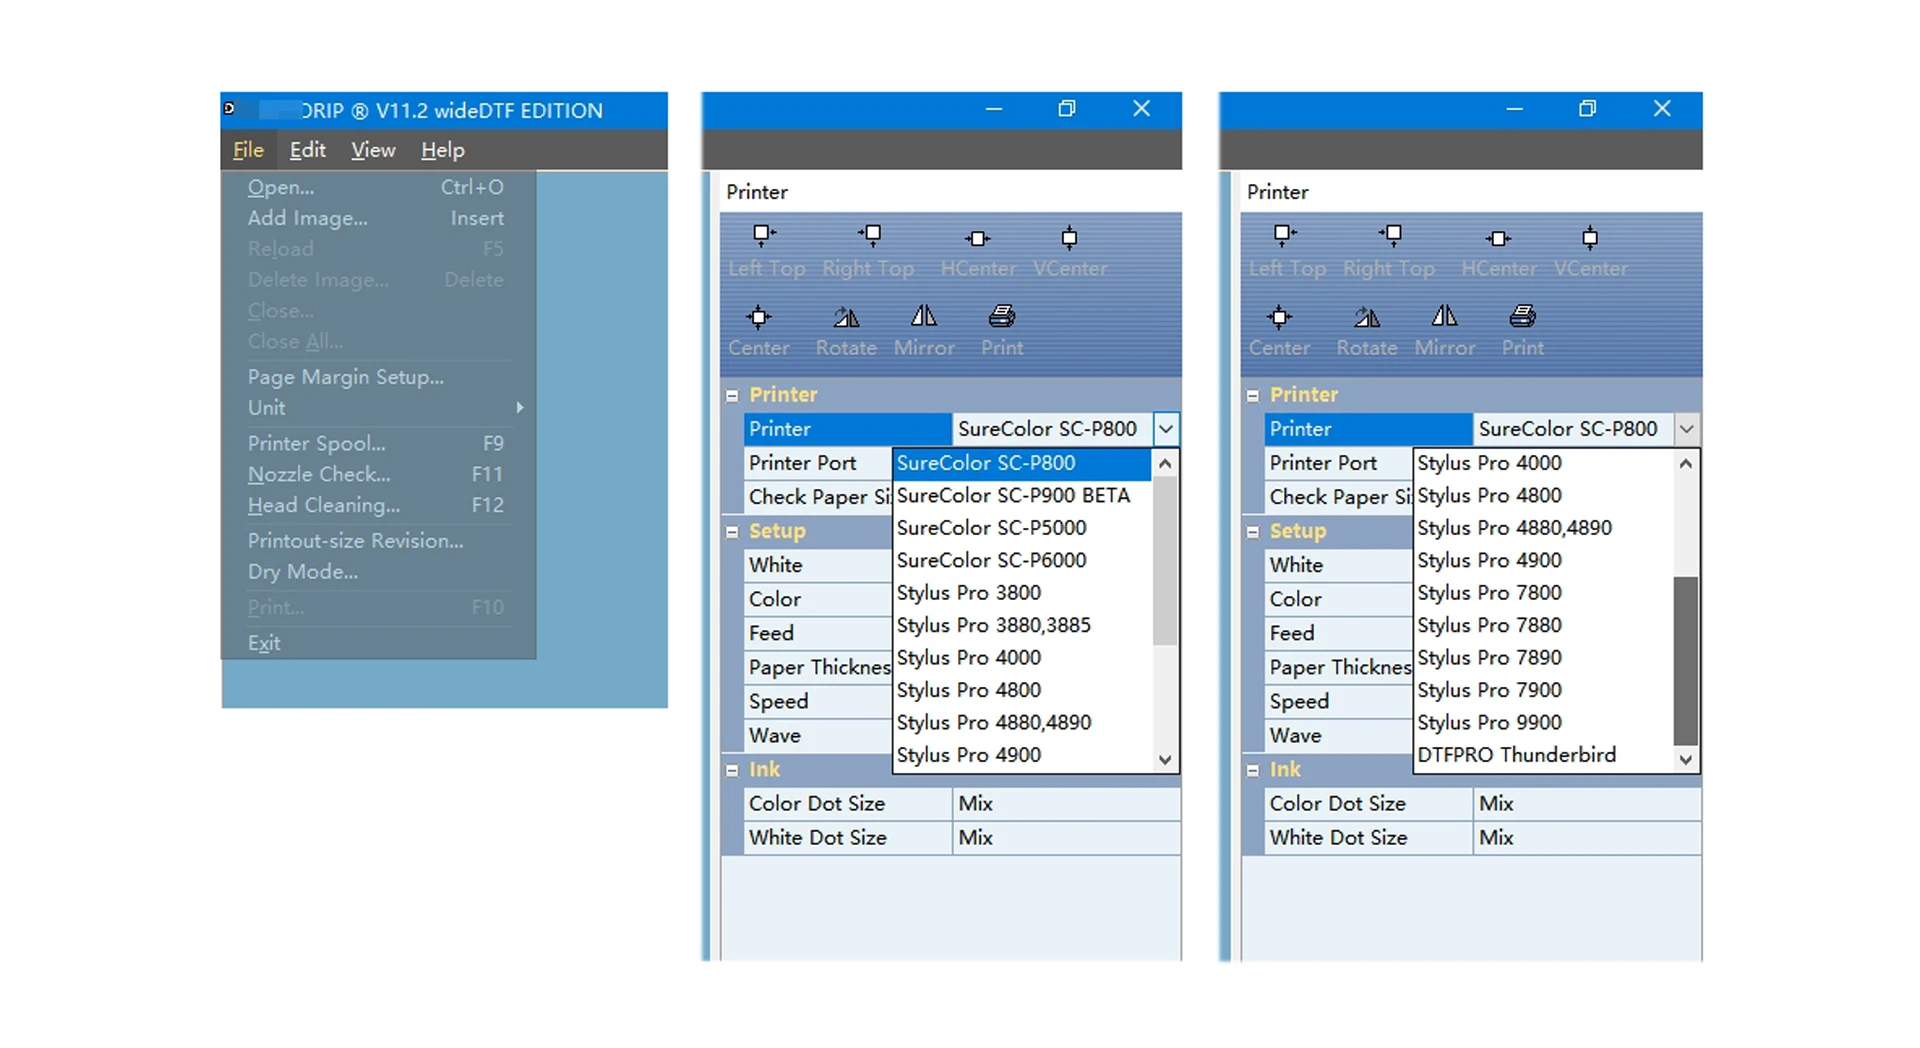
Task: Click the Rotate icon in the middle window
Action: click(x=846, y=317)
